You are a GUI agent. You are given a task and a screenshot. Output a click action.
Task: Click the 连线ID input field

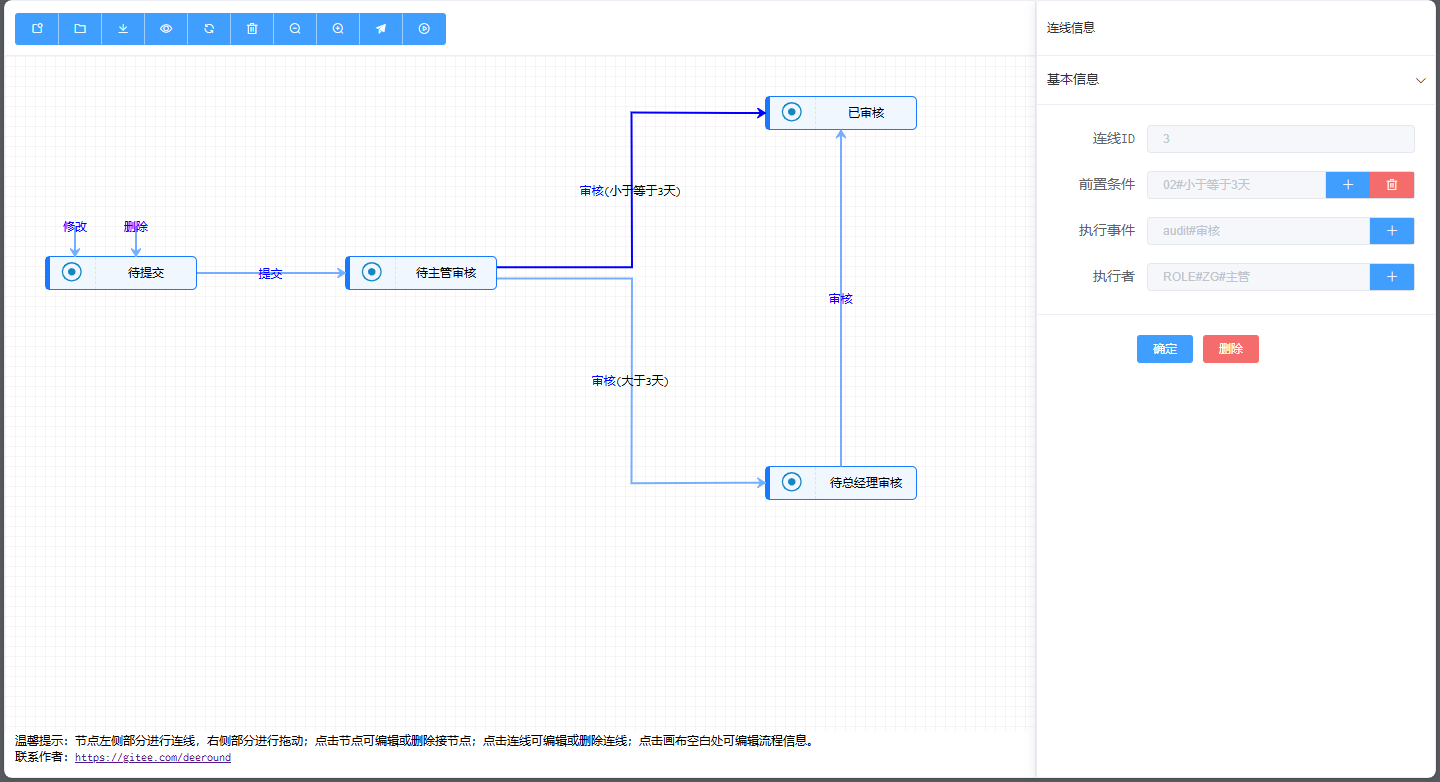click(x=1281, y=139)
